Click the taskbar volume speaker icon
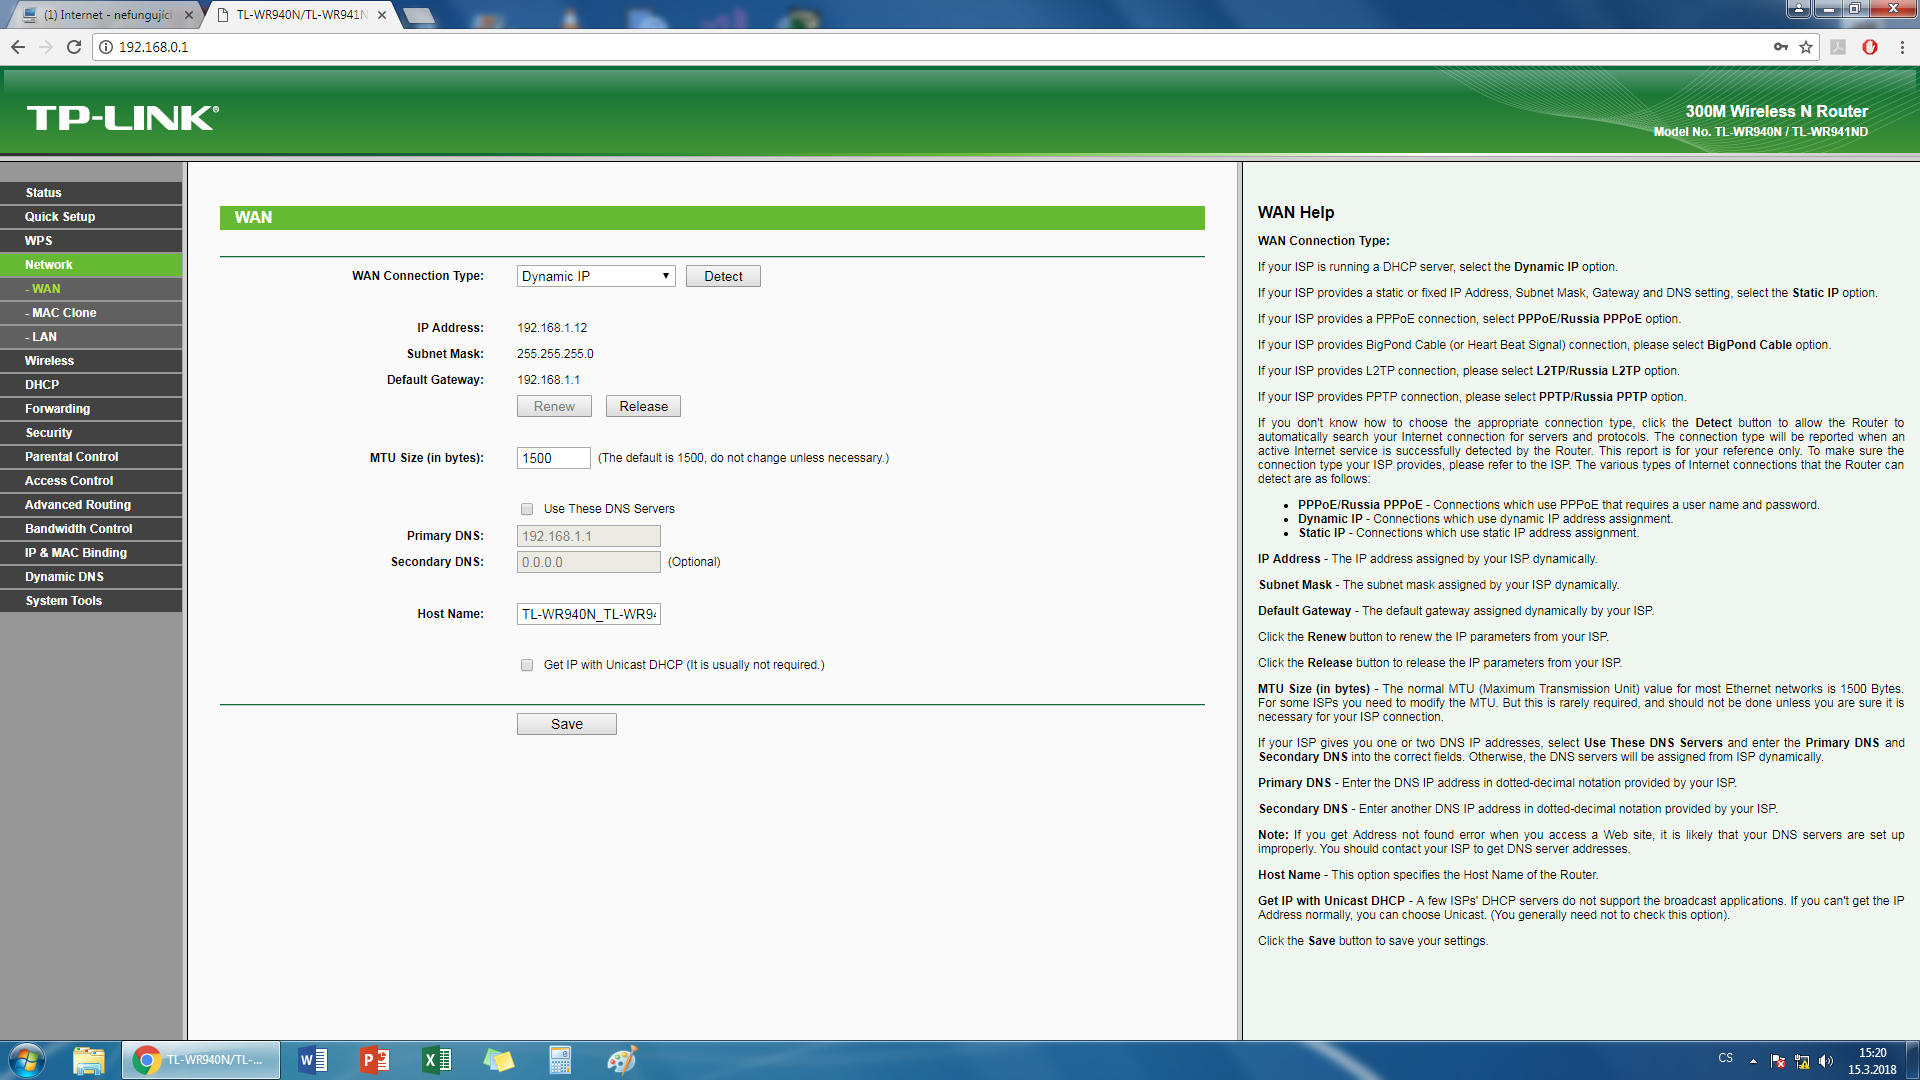 (x=1826, y=1061)
